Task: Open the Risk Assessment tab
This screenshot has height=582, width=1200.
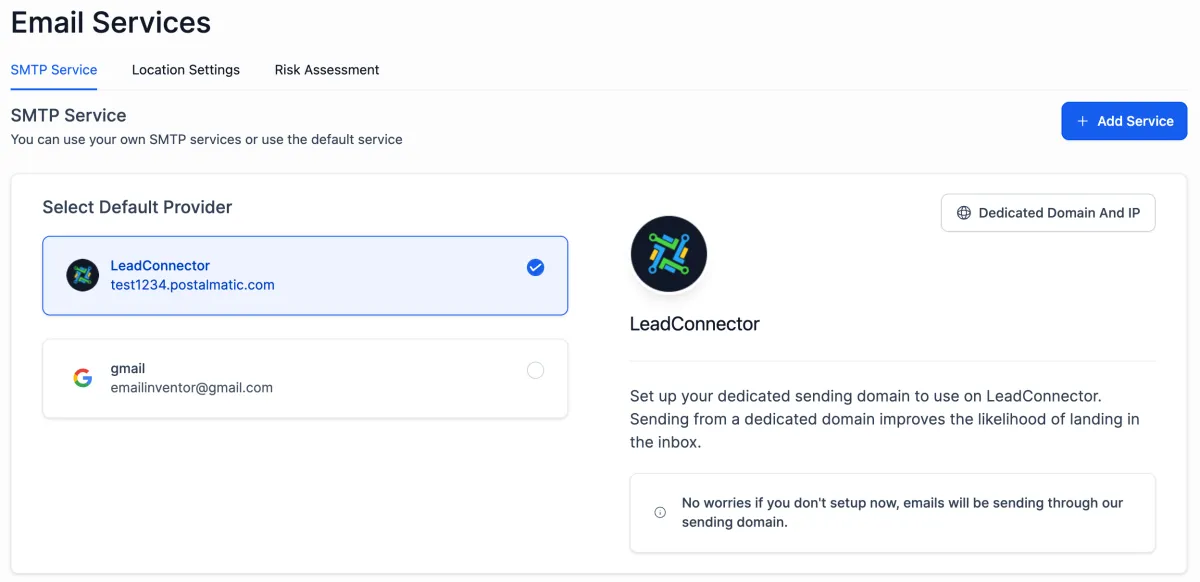Action: [327, 70]
